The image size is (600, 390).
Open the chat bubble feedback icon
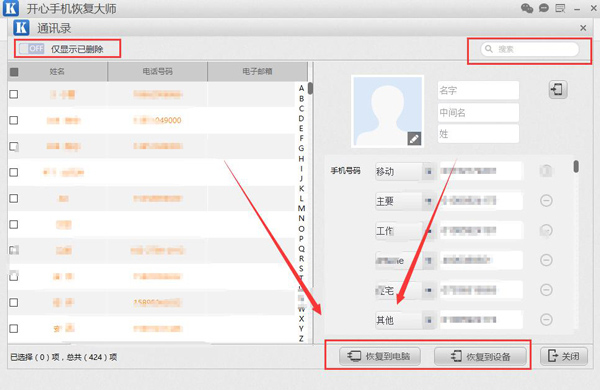(543, 8)
